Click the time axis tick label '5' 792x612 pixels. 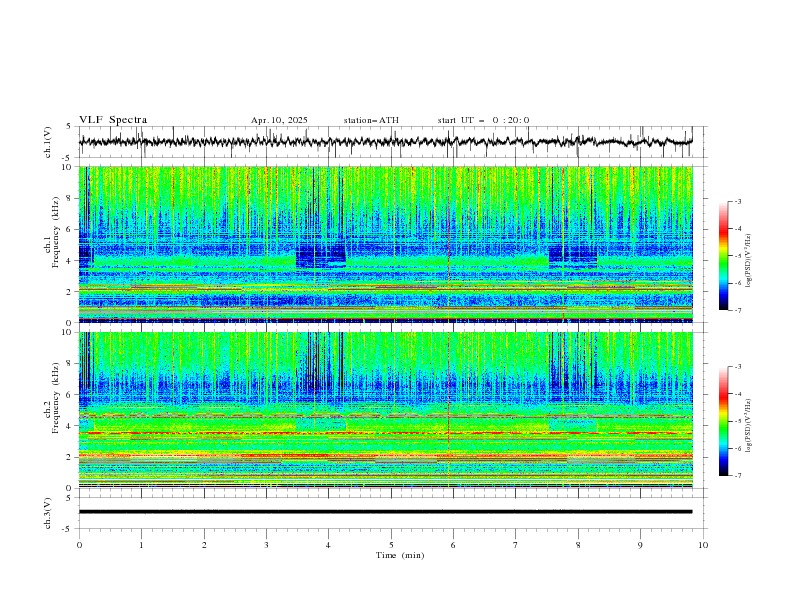391,545
